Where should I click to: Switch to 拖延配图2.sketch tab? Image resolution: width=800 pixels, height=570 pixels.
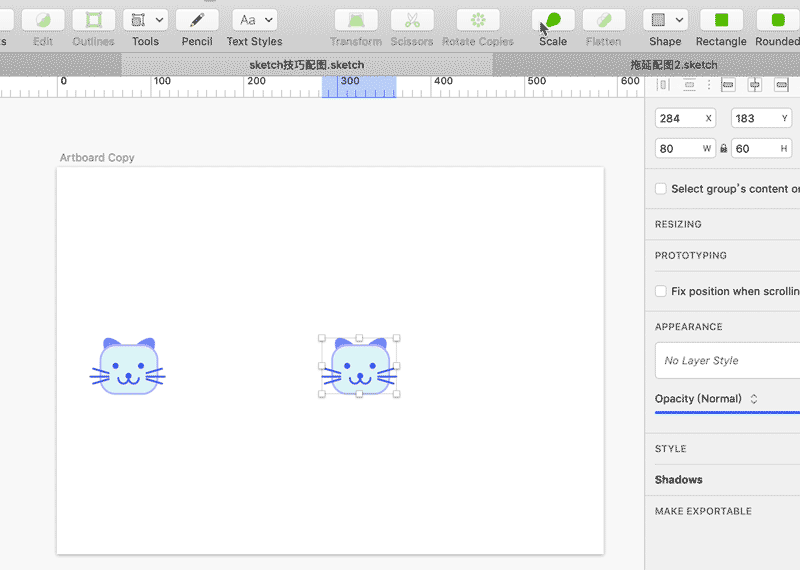tap(673, 65)
